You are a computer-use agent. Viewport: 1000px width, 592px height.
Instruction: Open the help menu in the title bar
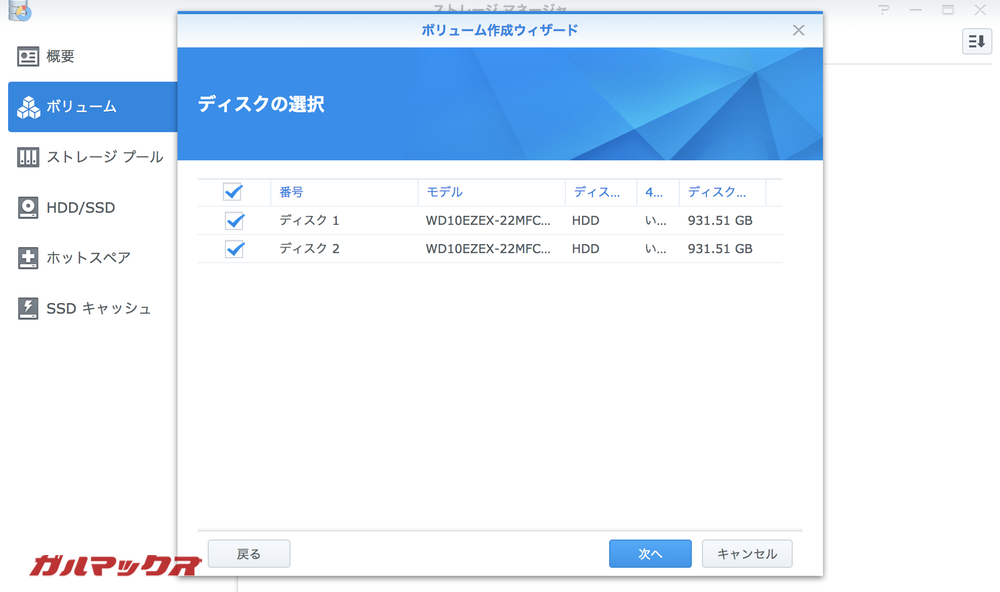884,10
